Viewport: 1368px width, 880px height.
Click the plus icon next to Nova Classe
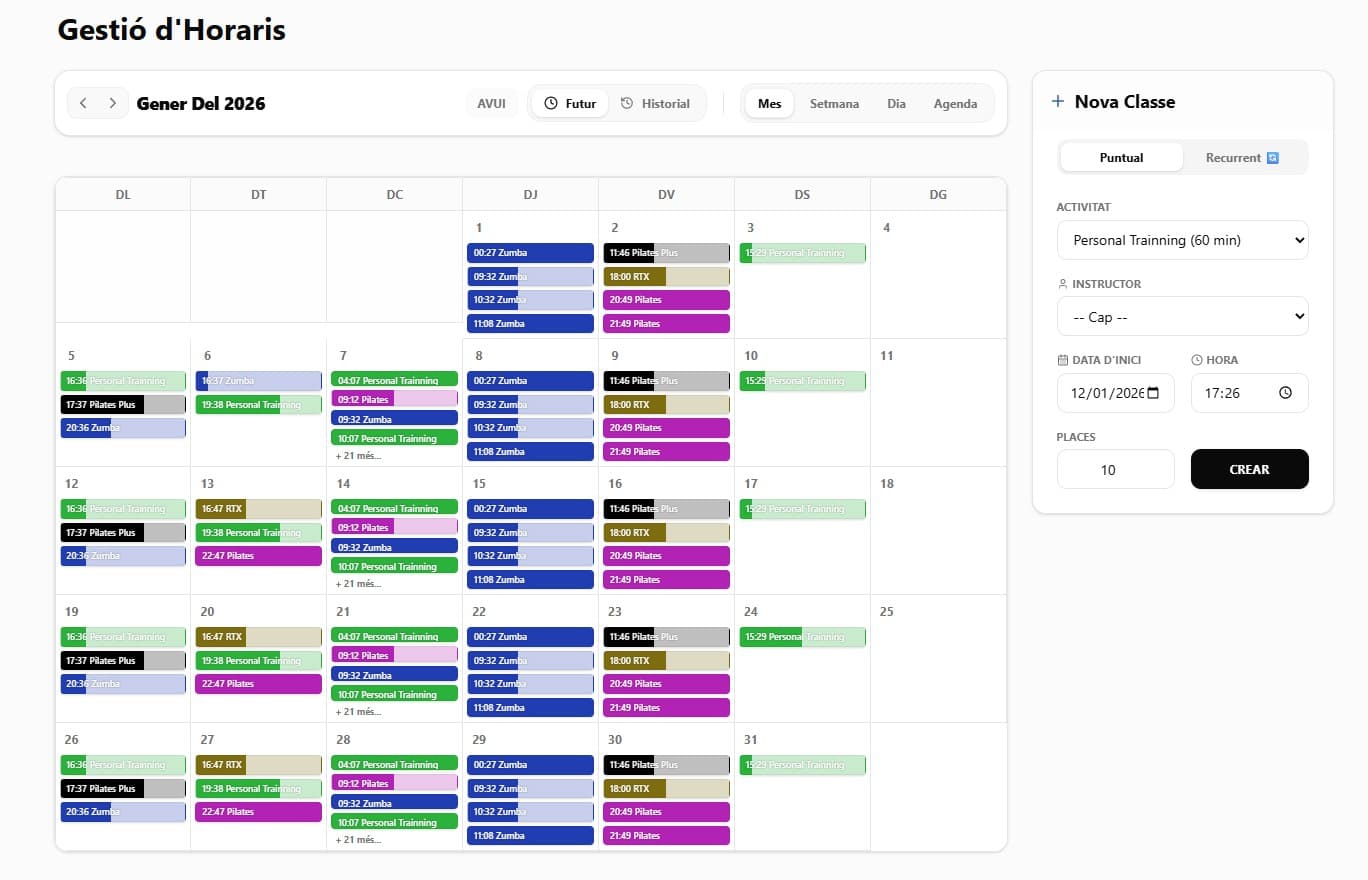tap(1057, 101)
